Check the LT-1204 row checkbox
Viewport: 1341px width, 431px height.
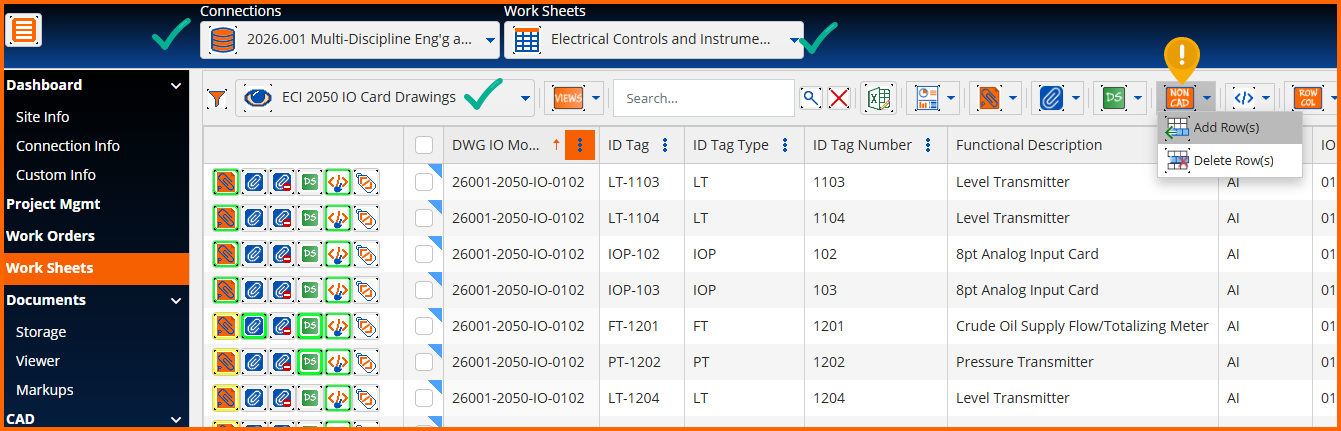pyautogui.click(x=424, y=398)
